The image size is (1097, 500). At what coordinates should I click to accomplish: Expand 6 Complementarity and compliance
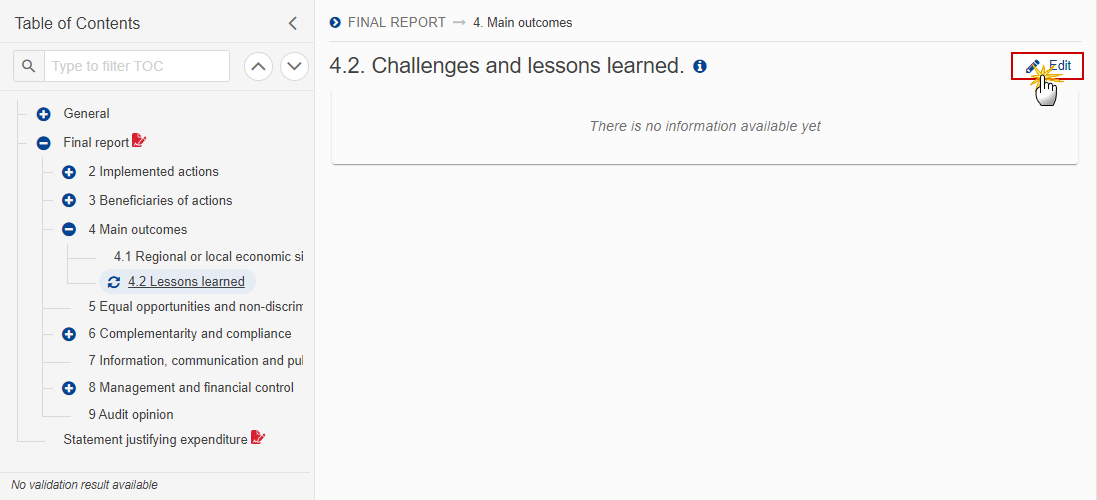pos(69,334)
